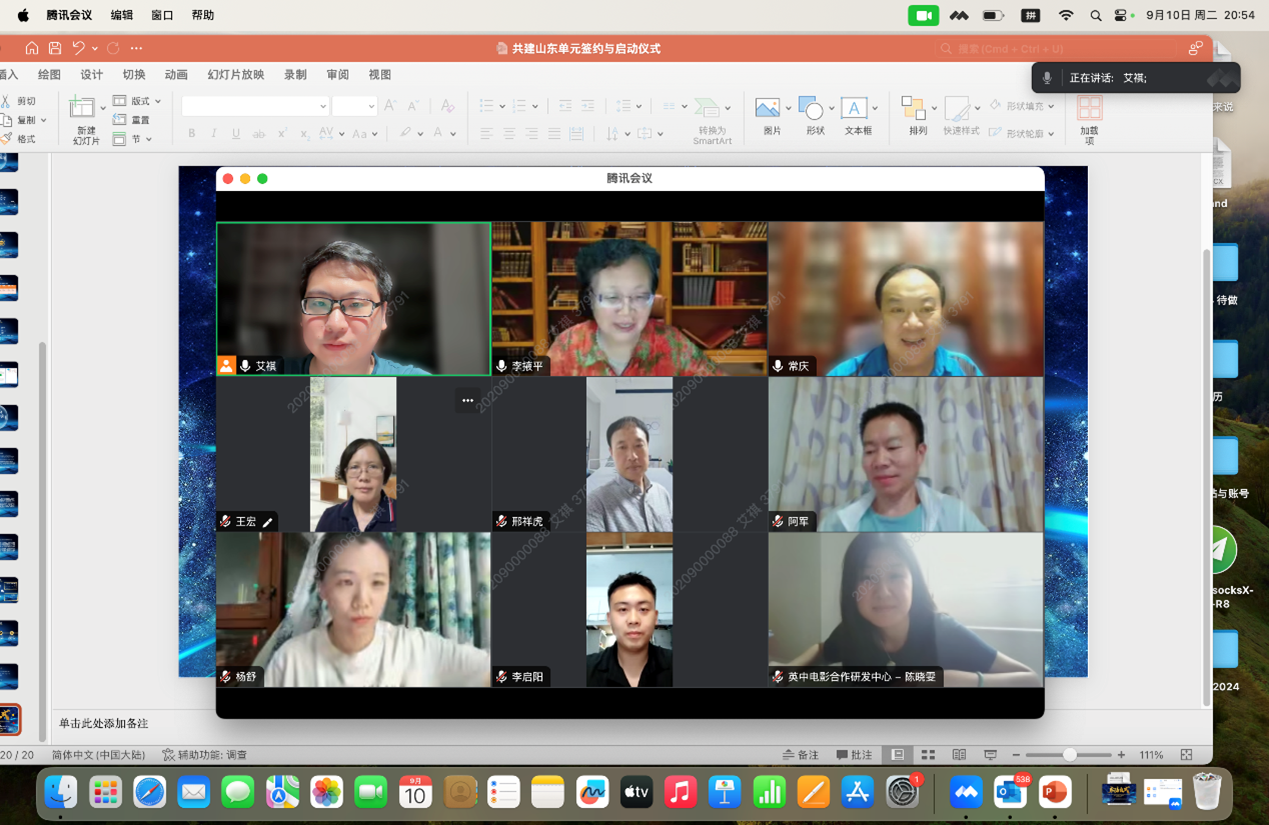1269x825 pixels.
Task: Click the New Slide icon in ribbon
Action: (82, 108)
